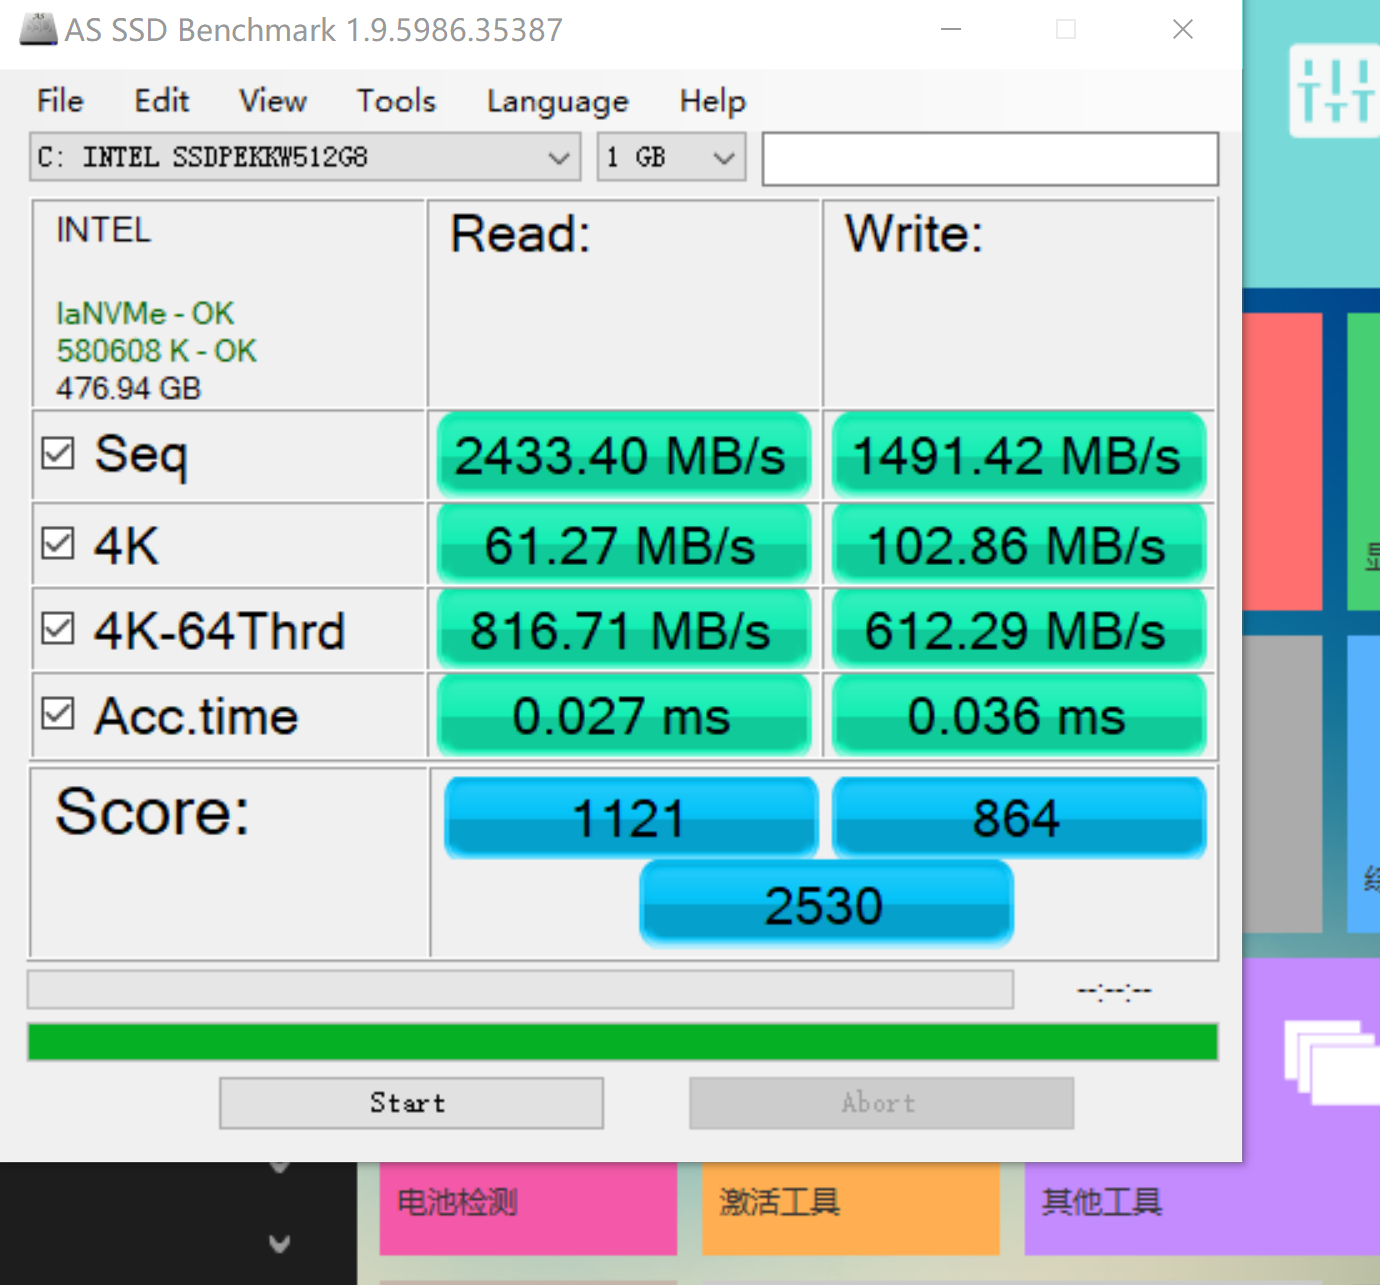Click the read access time 0.027 ms
The image size is (1380, 1285).
click(623, 715)
